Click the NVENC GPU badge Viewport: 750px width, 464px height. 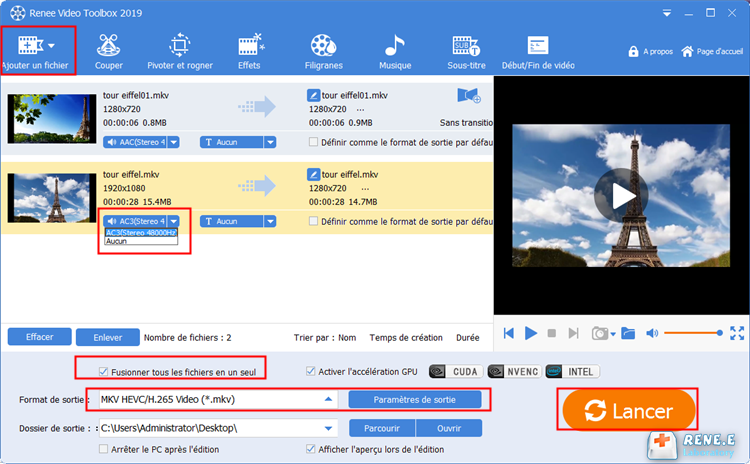[514, 372]
